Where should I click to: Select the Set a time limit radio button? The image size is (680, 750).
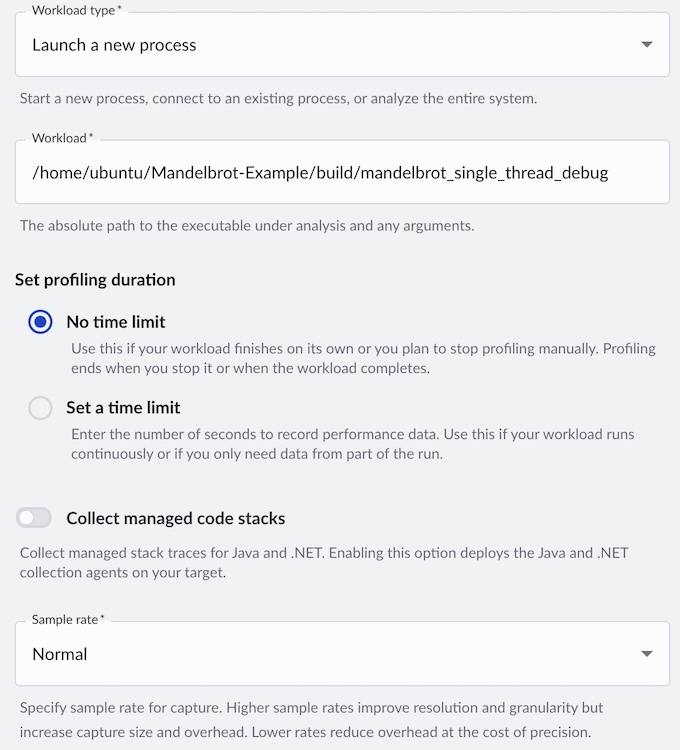40,408
